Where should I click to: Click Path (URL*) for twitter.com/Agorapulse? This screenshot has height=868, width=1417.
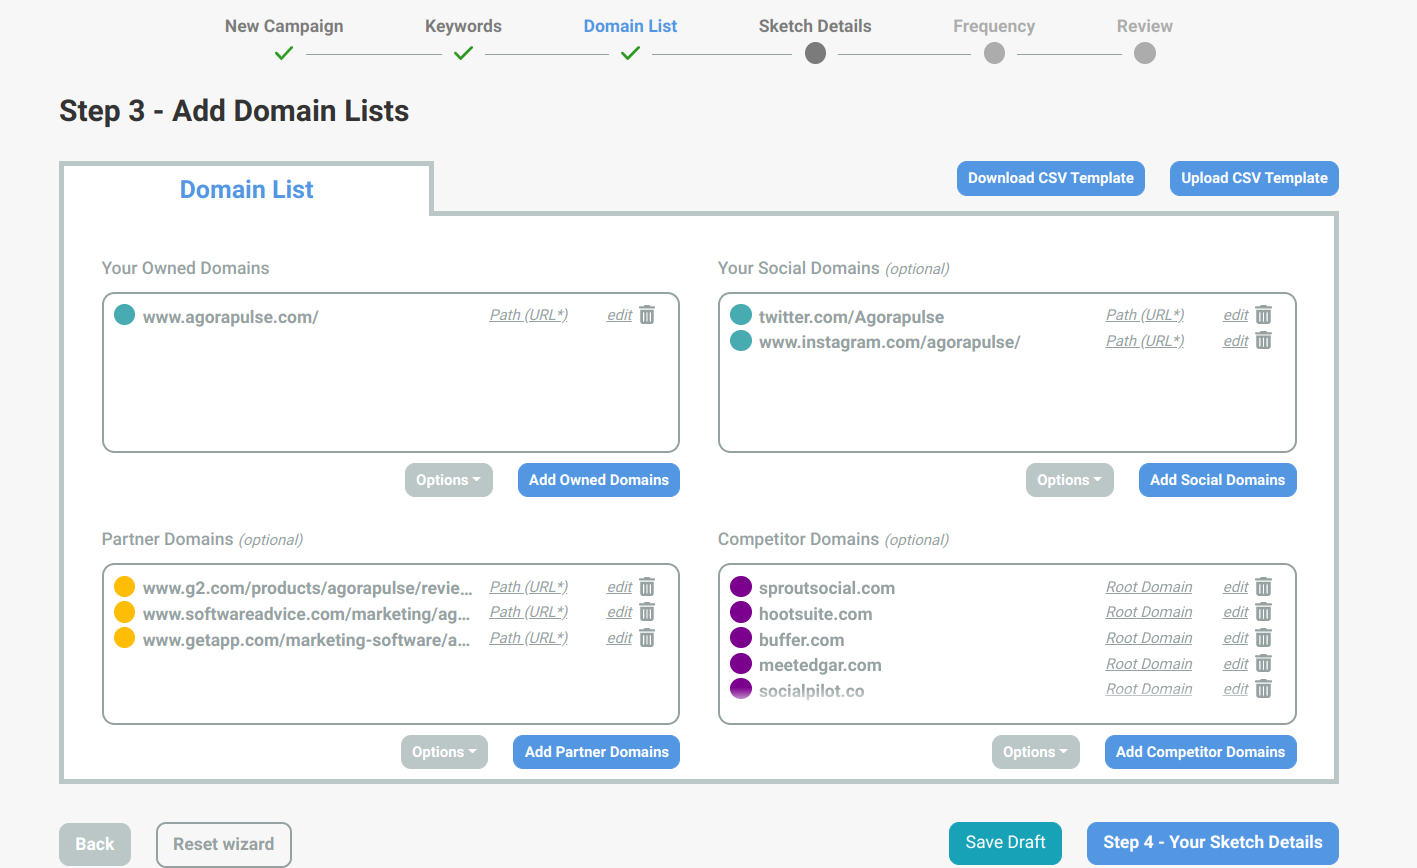point(1145,315)
